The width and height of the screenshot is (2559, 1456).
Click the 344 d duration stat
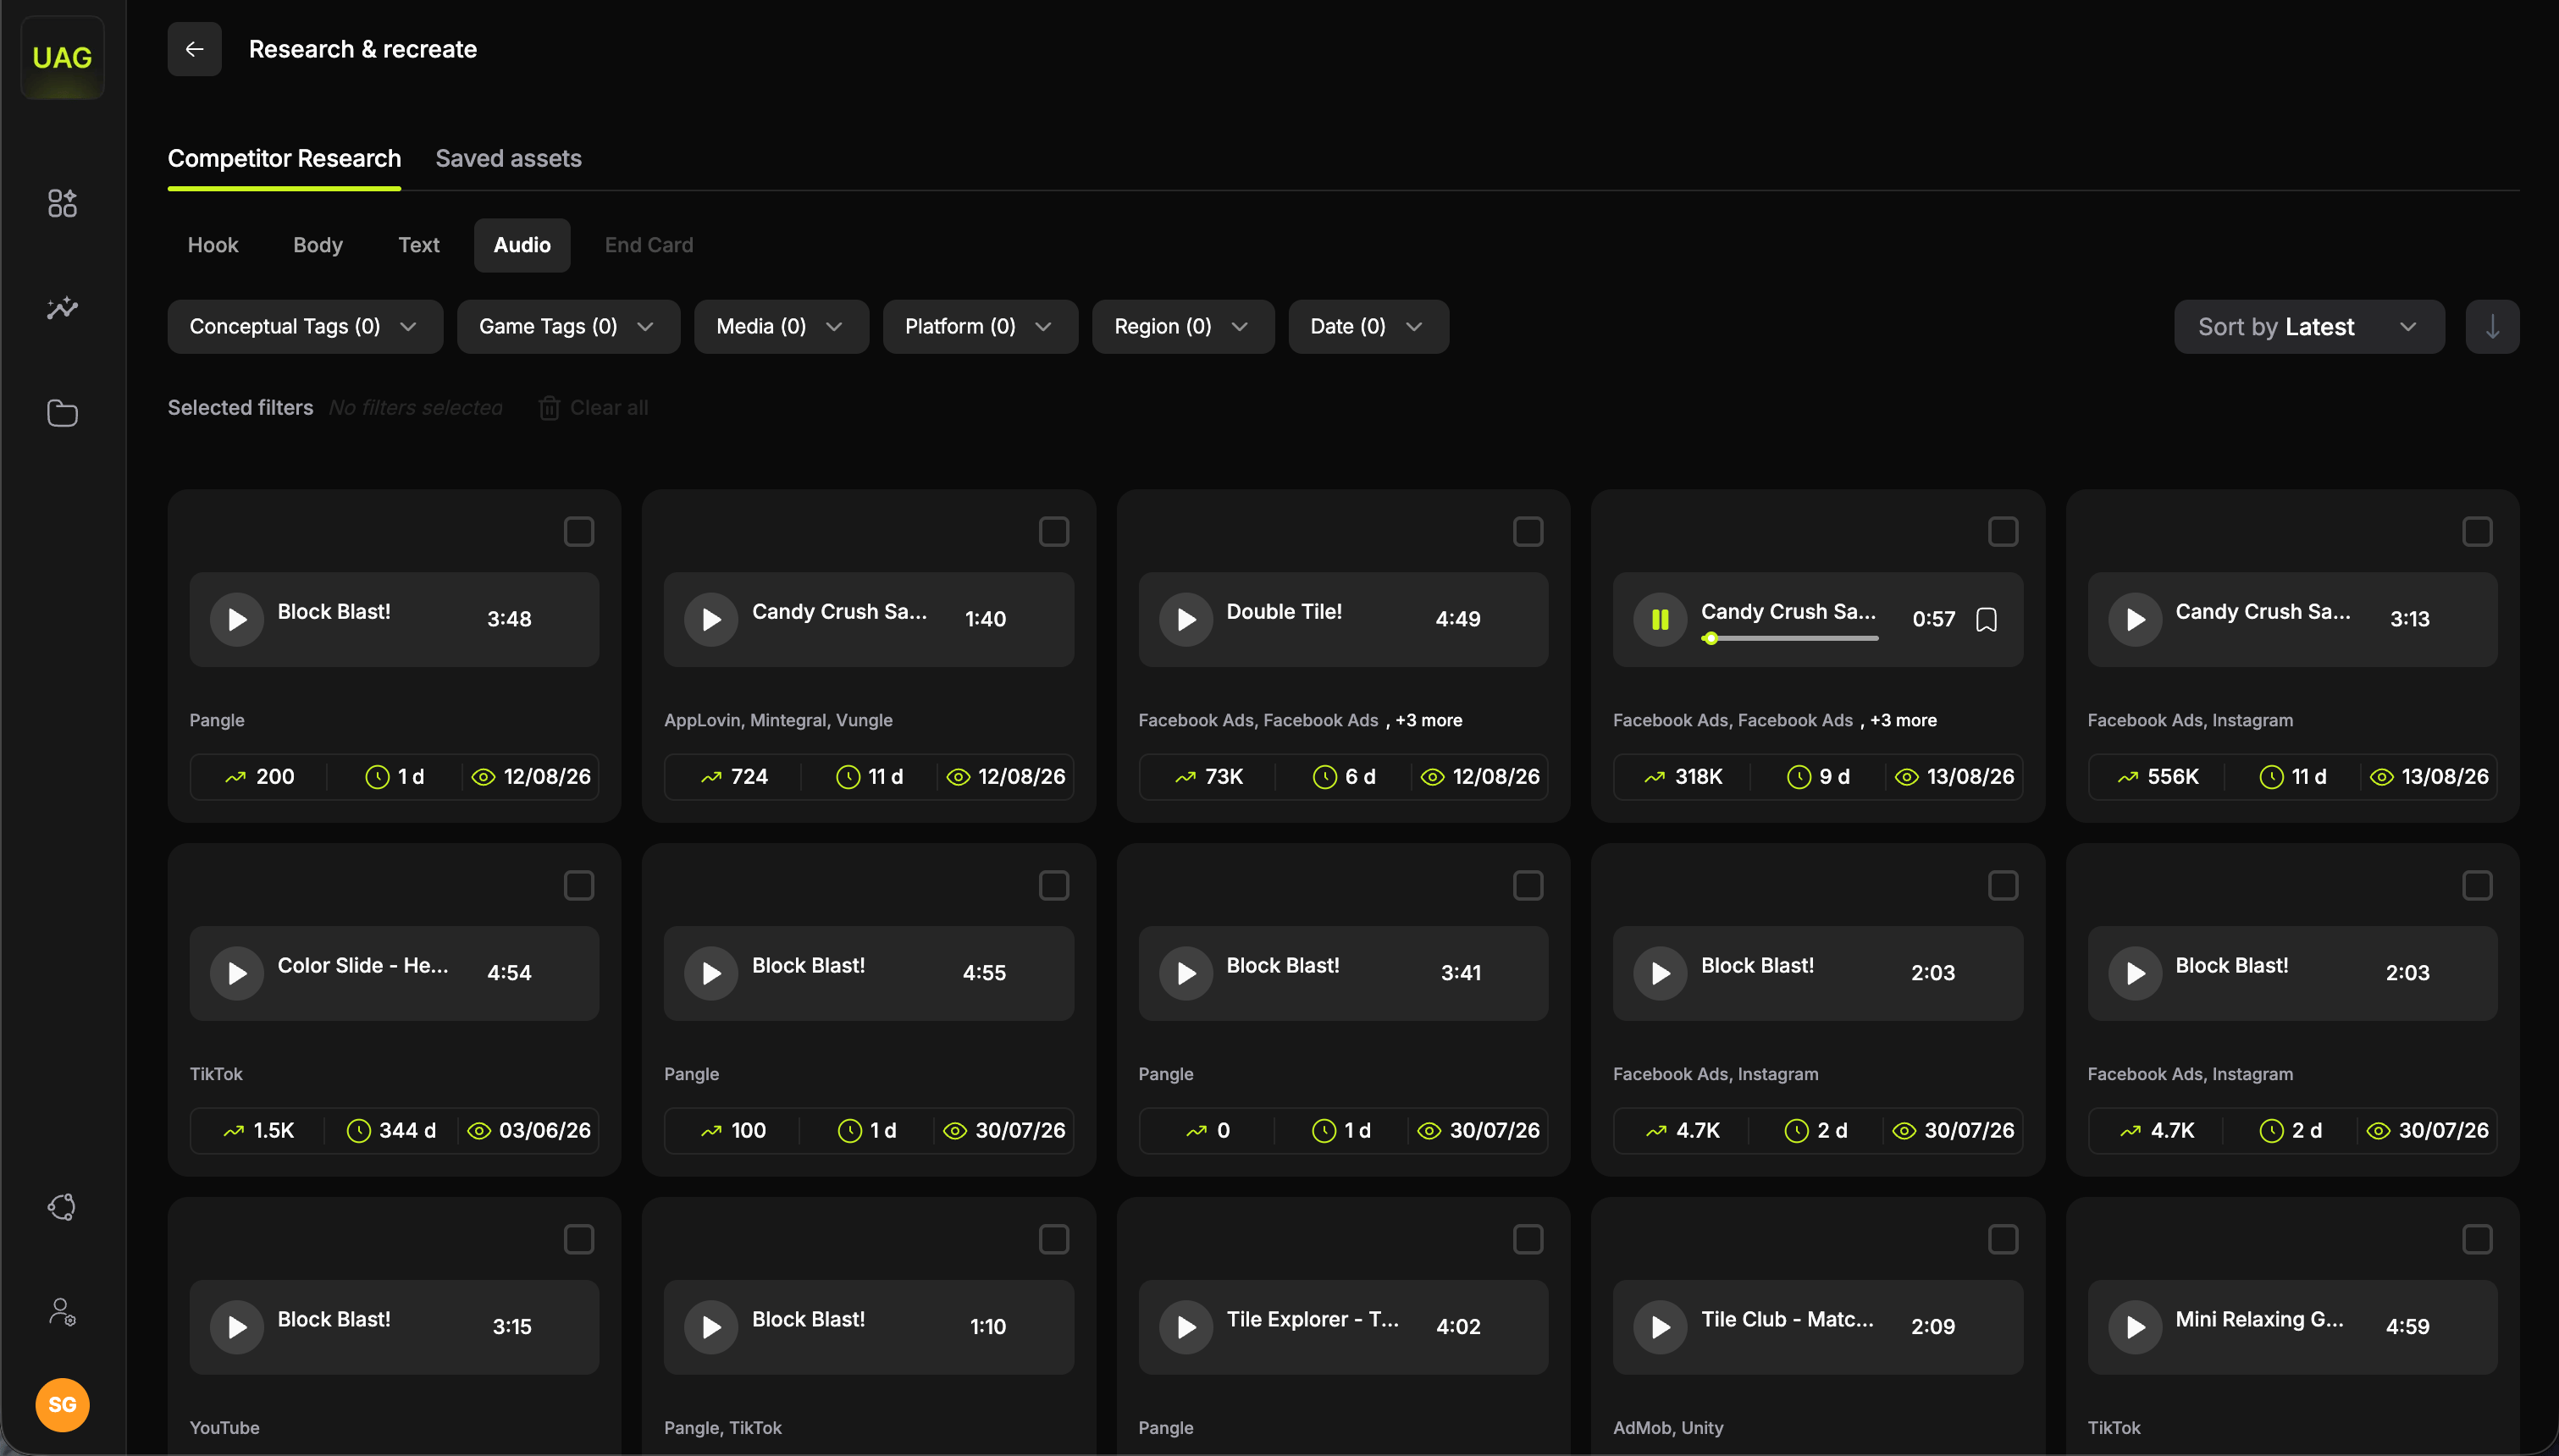(x=391, y=1131)
